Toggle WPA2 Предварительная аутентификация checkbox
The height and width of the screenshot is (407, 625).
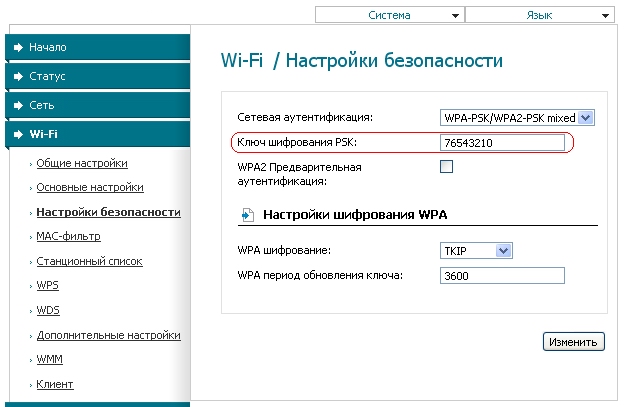pos(447,167)
